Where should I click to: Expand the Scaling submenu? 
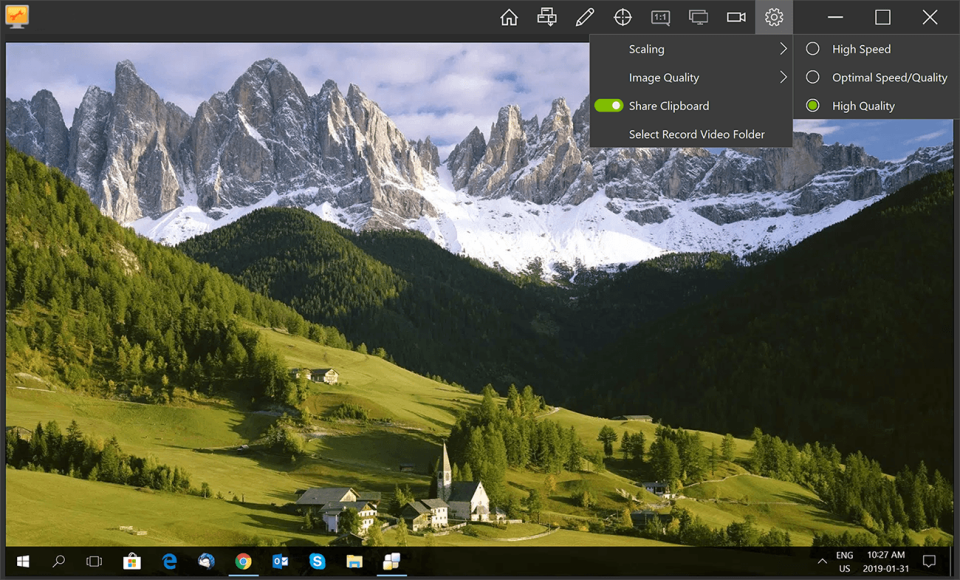[x=646, y=48]
